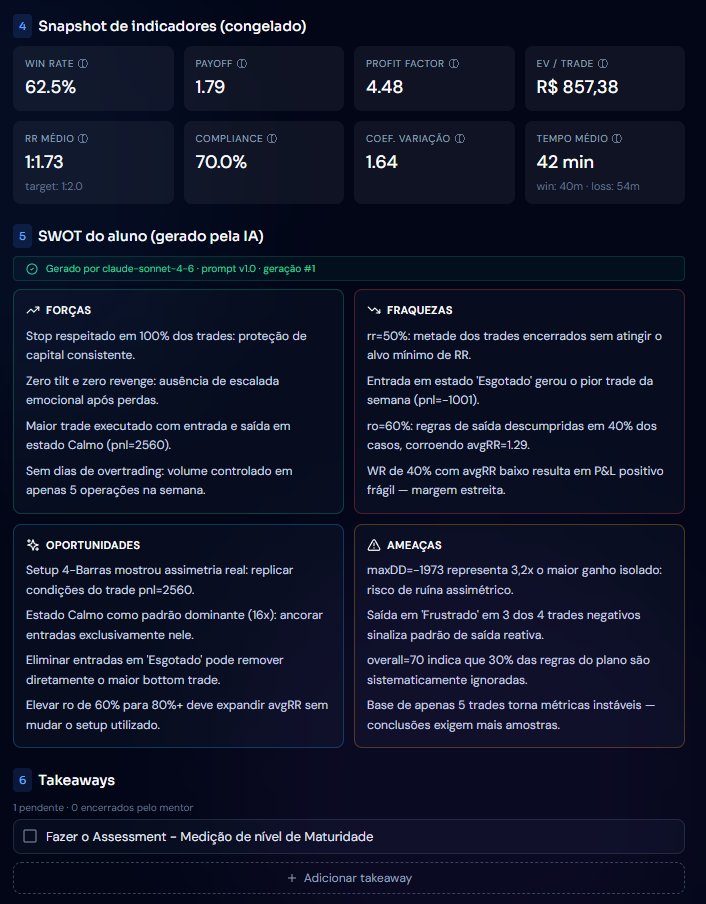
Task: Click the sparkles icon beside OPORTUNIDADES
Action: pos(33,545)
